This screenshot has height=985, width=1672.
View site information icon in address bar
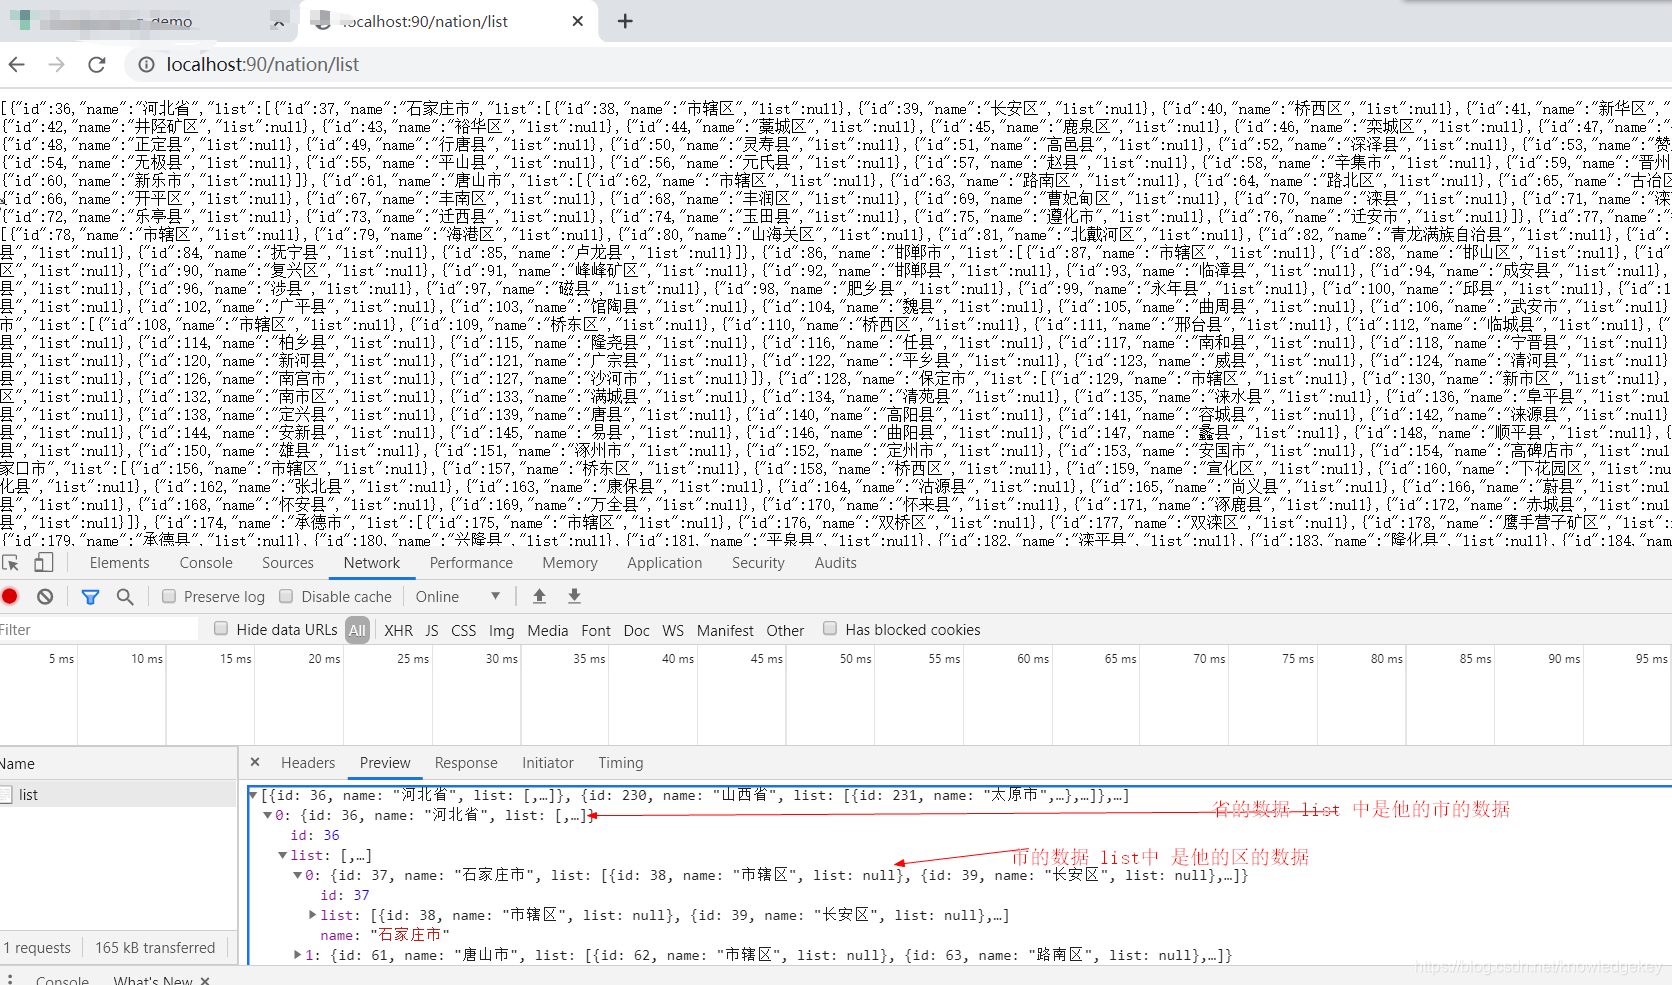tap(146, 64)
